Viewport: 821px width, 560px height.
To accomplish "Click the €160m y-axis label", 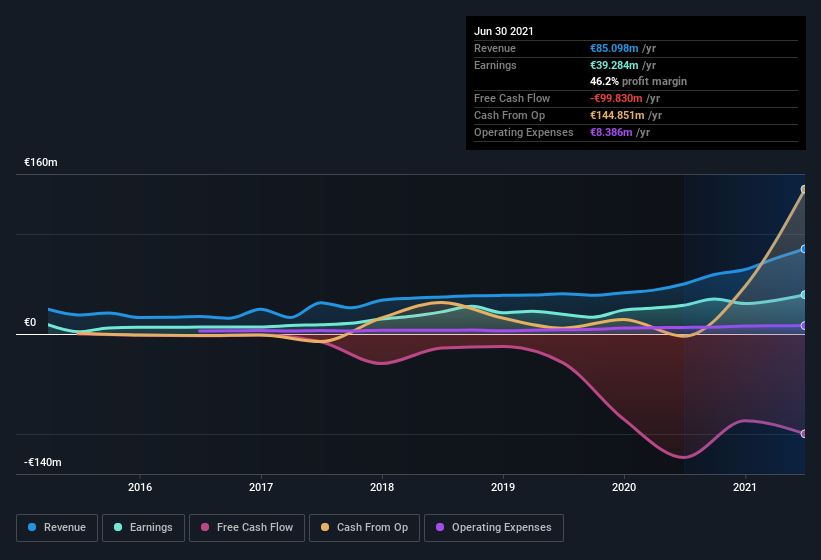I will point(41,162).
